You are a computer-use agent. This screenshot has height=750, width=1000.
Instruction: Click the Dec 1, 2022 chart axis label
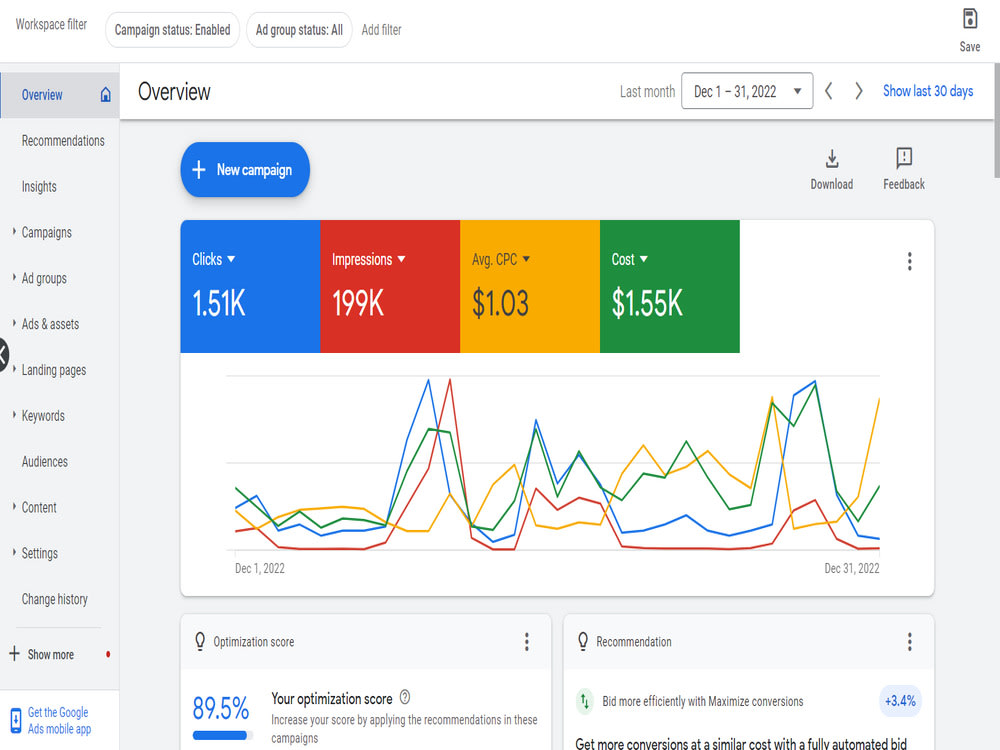point(260,568)
